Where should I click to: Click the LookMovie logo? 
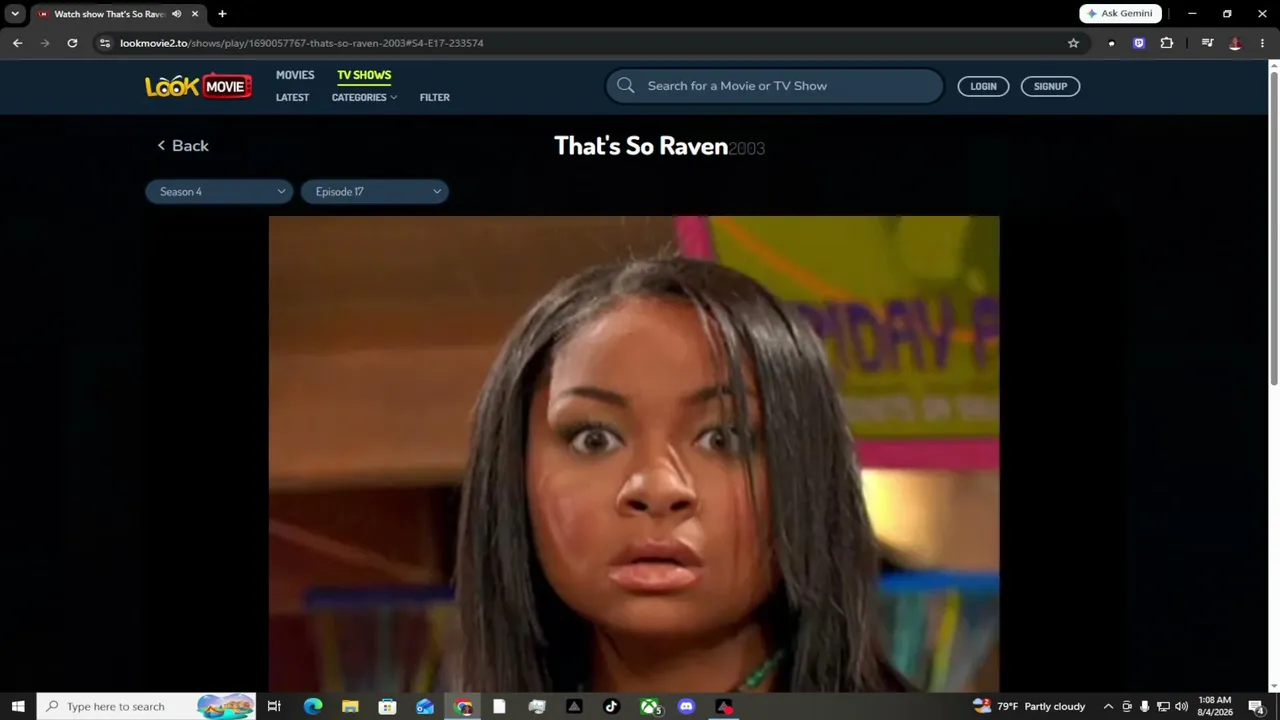coord(198,86)
